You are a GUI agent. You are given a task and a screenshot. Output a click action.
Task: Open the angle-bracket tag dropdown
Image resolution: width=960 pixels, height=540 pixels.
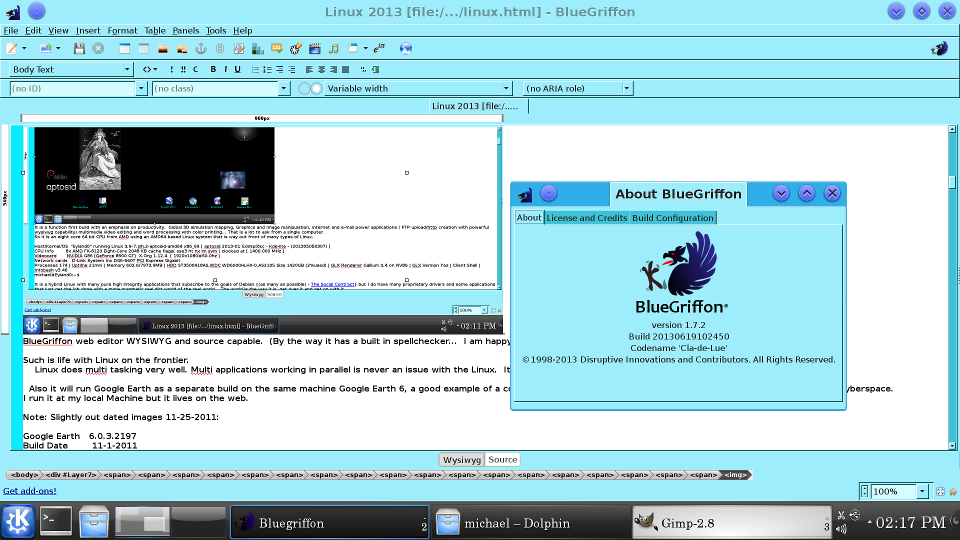click(x=149, y=70)
